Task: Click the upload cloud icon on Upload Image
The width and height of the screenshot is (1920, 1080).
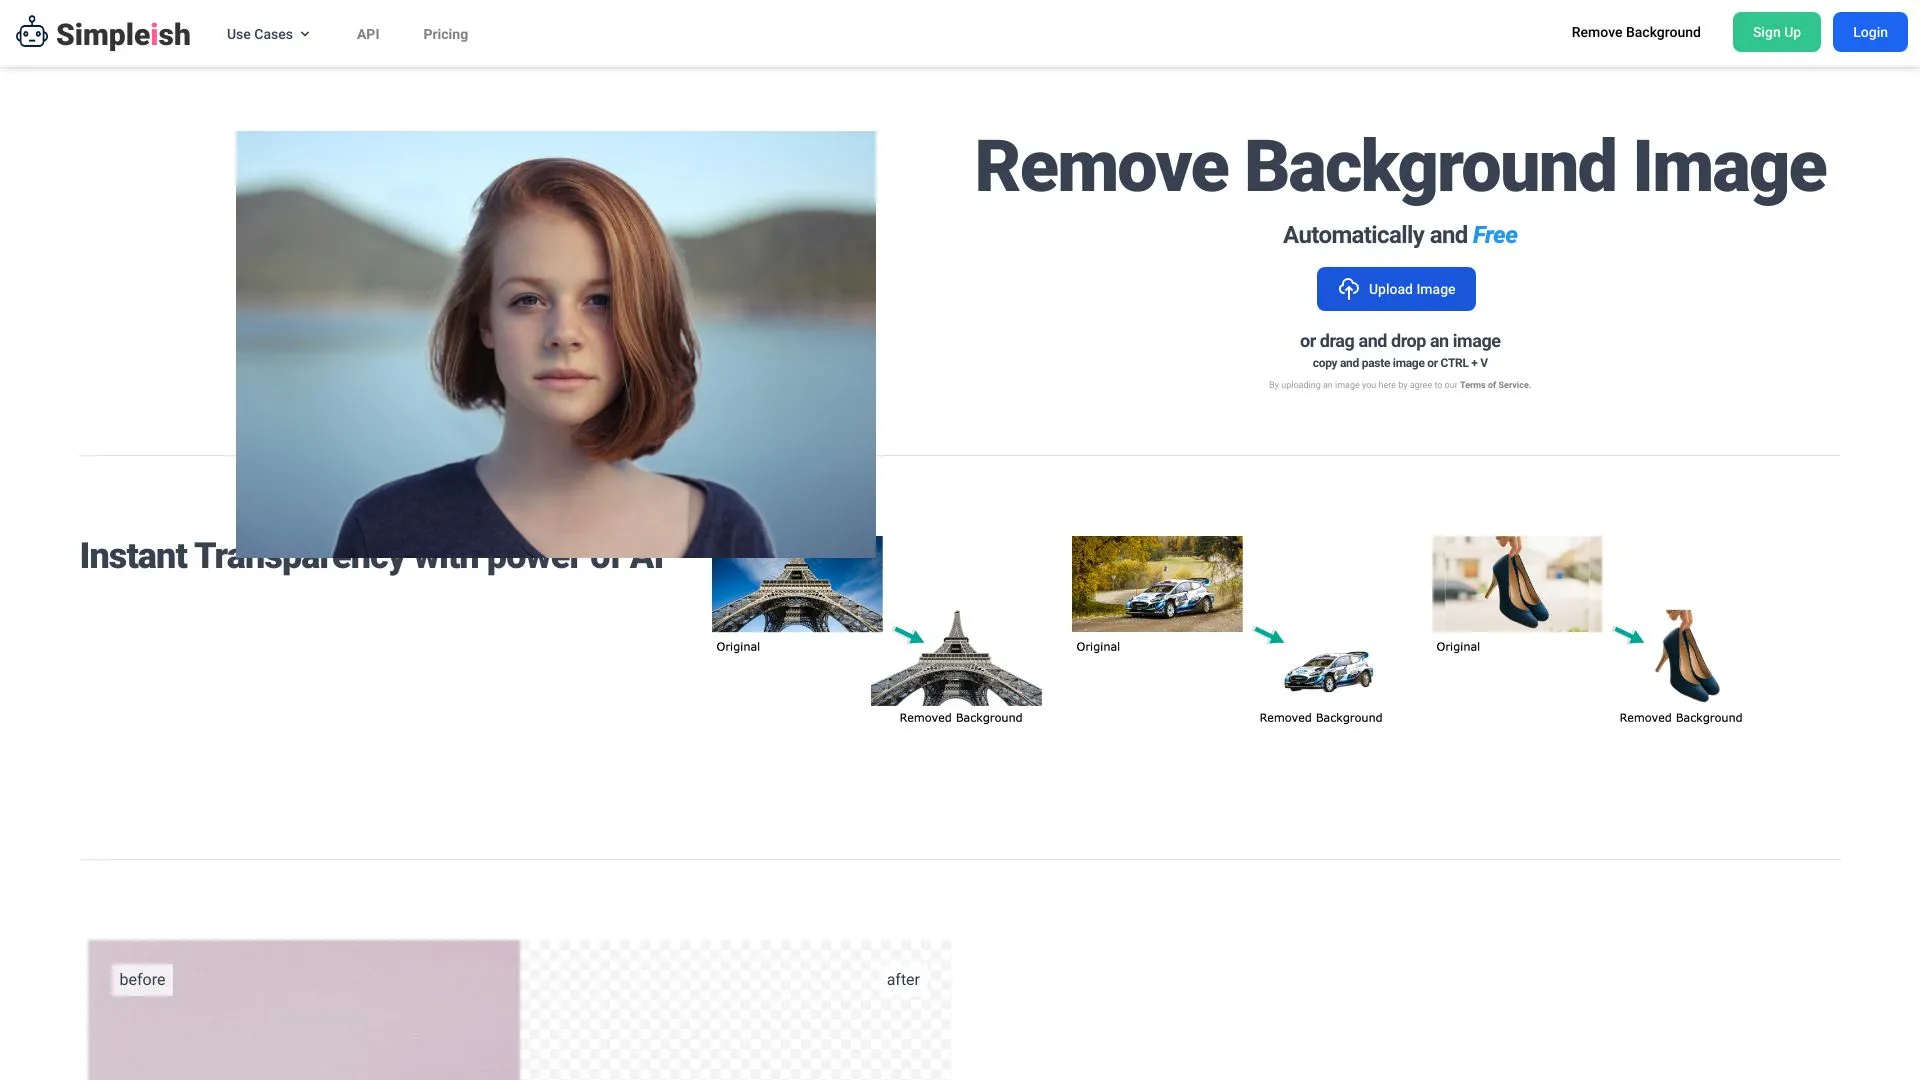Action: [1349, 288]
